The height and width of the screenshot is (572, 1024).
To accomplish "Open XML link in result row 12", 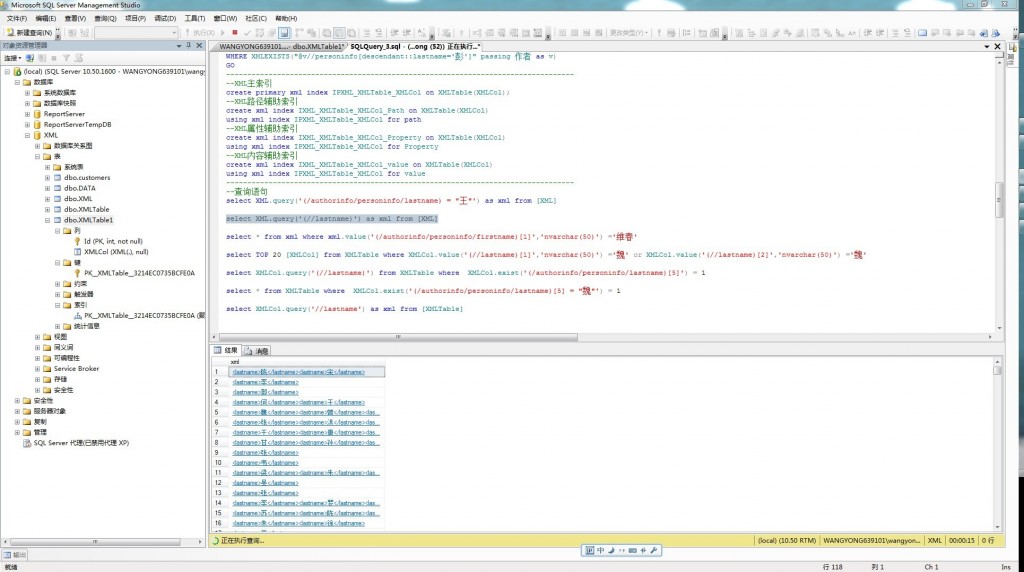I will (x=265, y=483).
